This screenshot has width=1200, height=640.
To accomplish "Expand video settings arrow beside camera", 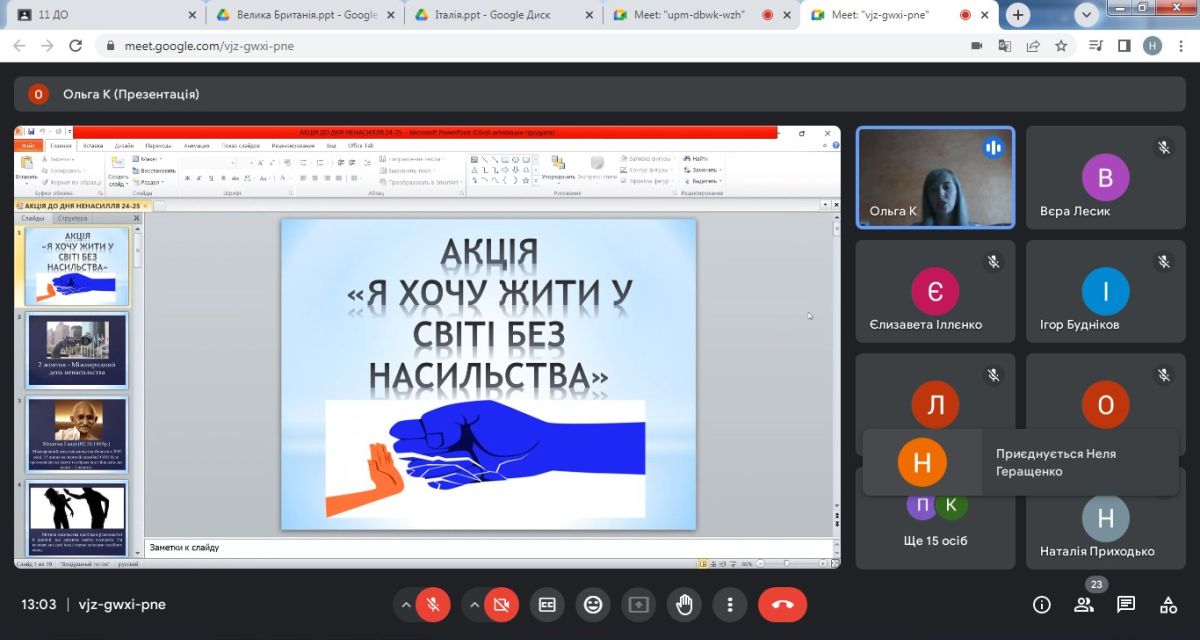I will 473,604.
